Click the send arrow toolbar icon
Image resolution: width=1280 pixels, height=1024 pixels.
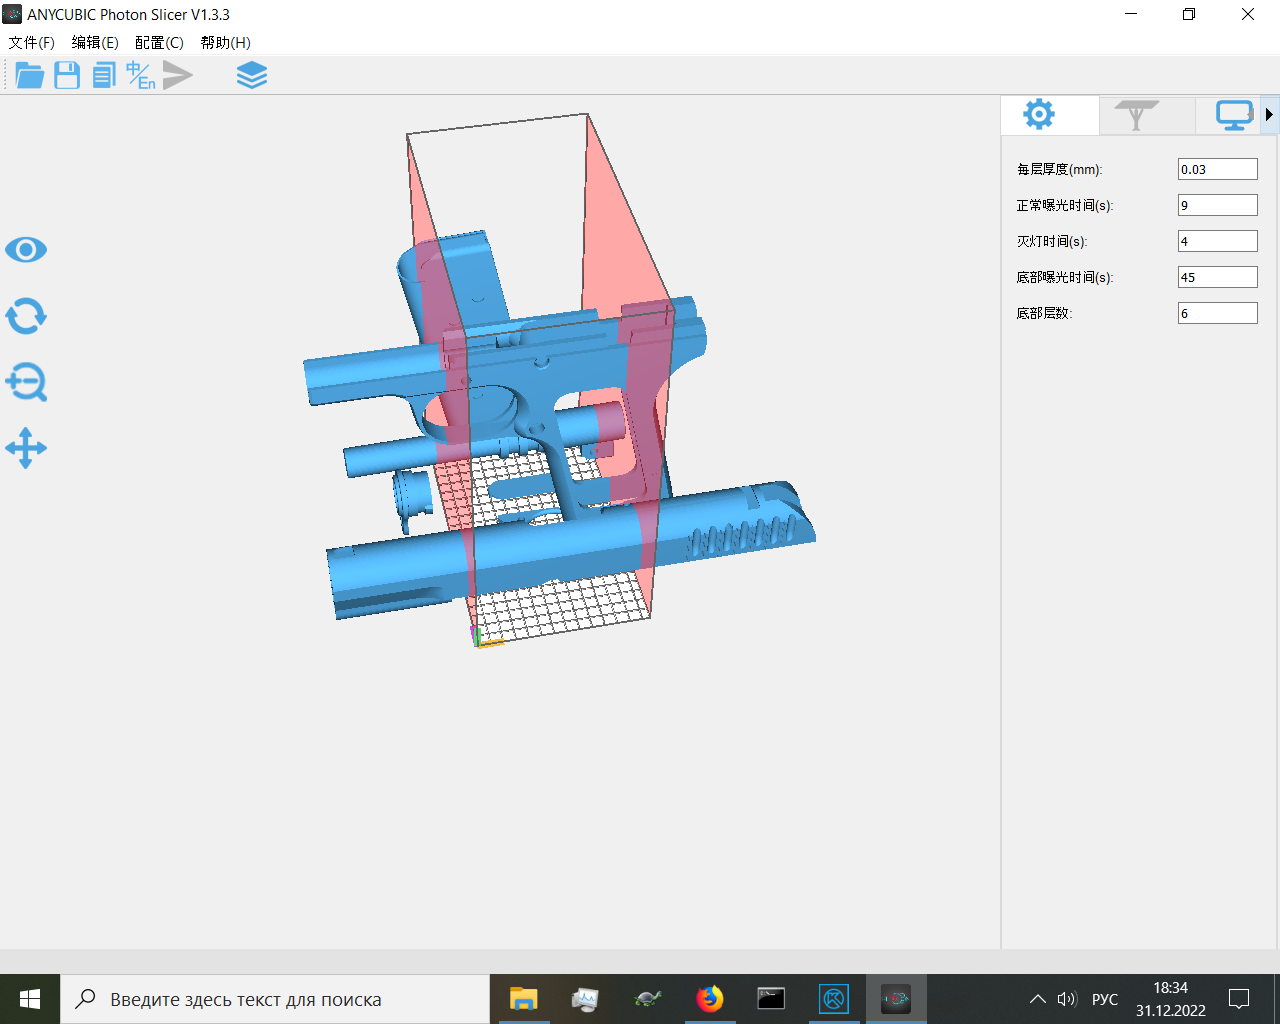(x=178, y=75)
